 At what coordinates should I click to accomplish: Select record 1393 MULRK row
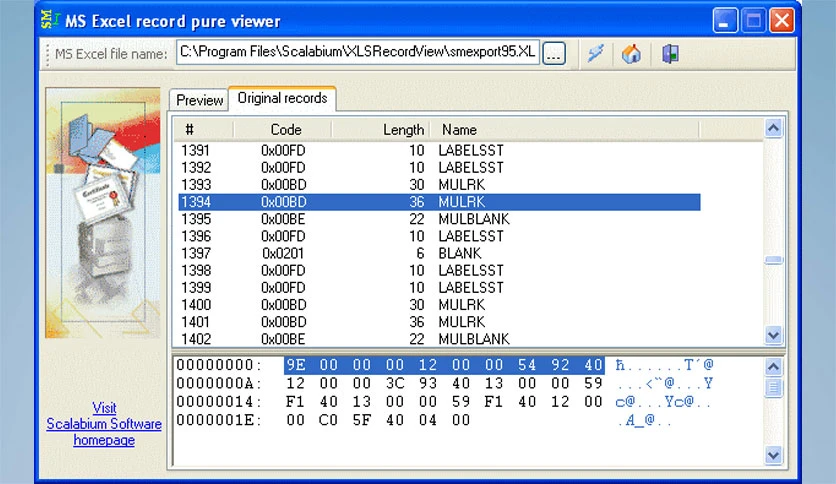point(439,184)
